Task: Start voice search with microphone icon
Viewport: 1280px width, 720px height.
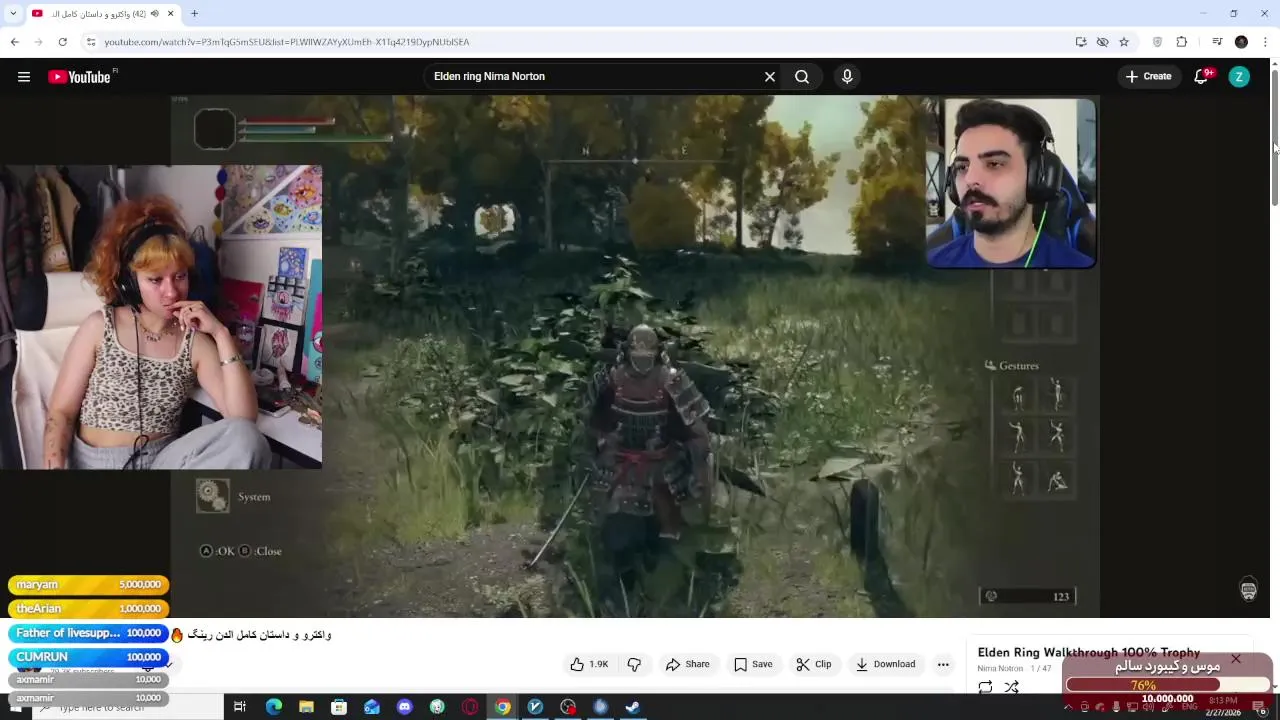Action: [847, 77]
